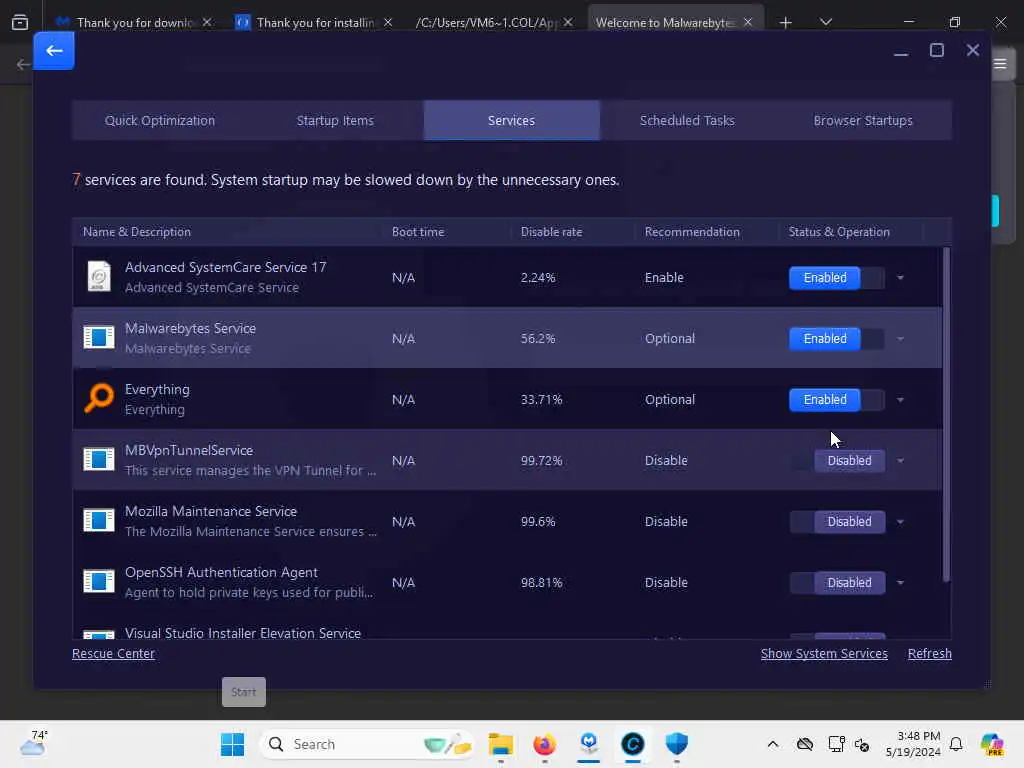
Task: Open File Explorer from the taskbar
Action: point(501,744)
